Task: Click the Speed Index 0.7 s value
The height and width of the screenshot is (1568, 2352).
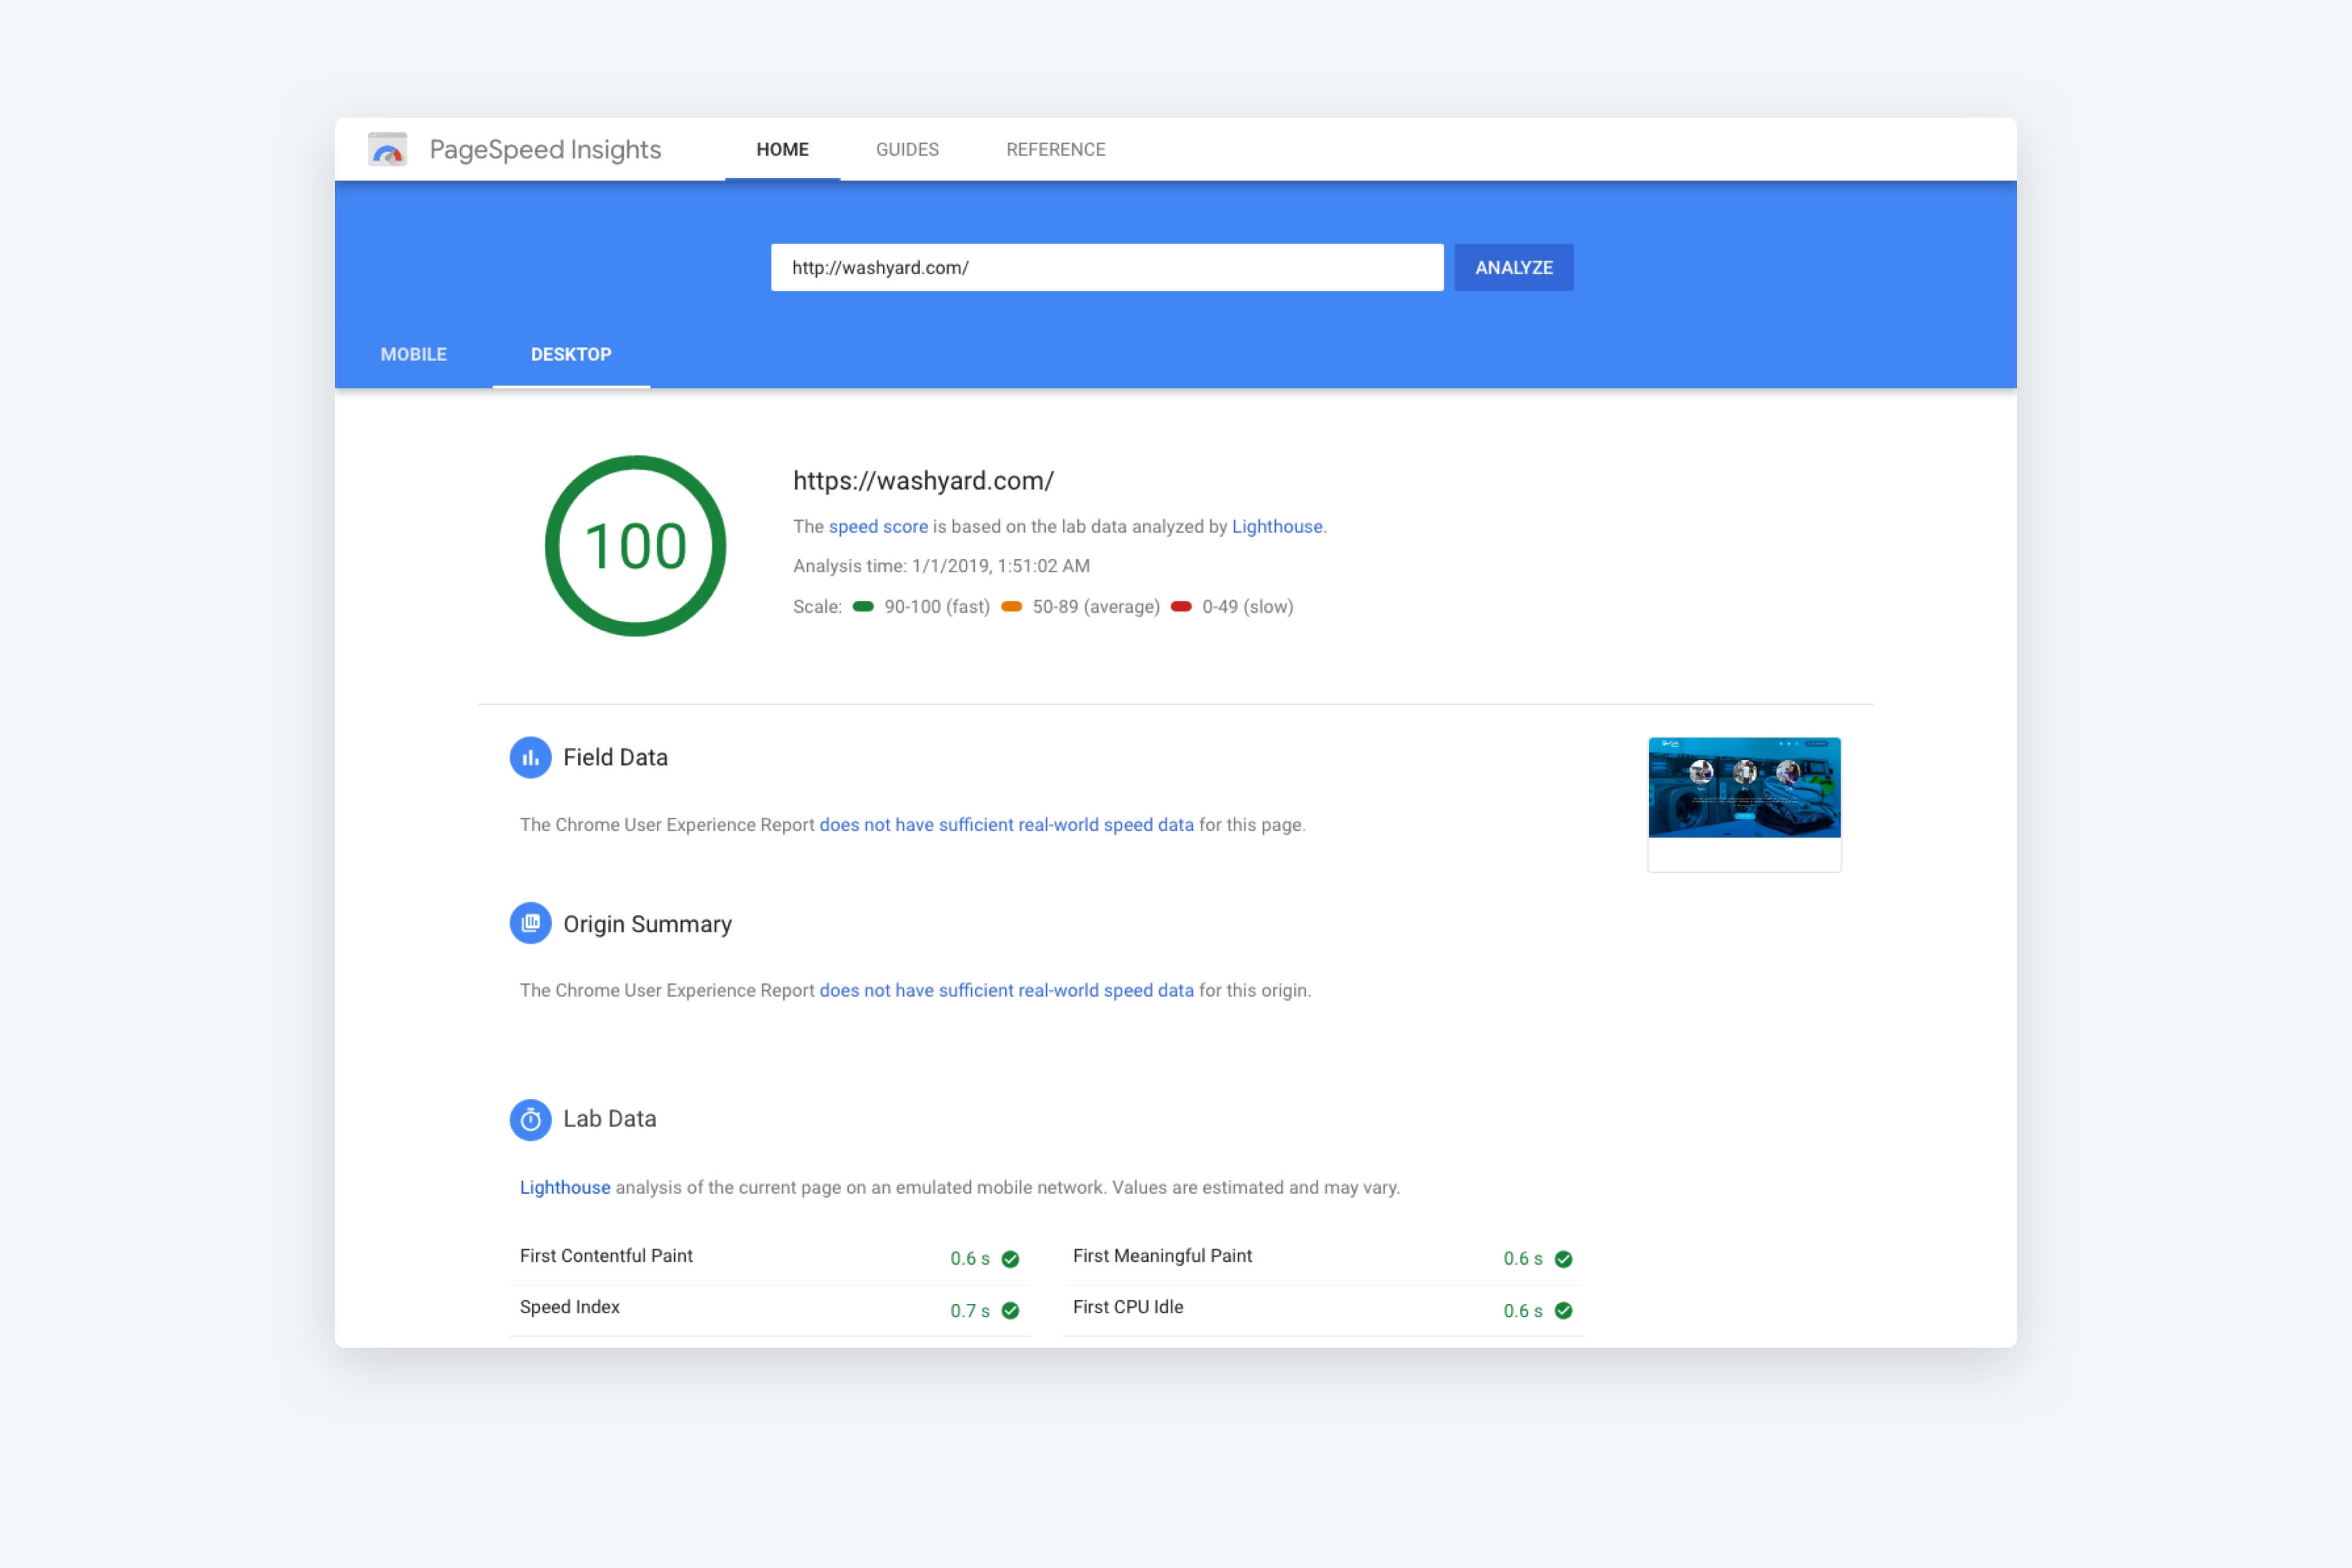Action: tap(970, 1310)
